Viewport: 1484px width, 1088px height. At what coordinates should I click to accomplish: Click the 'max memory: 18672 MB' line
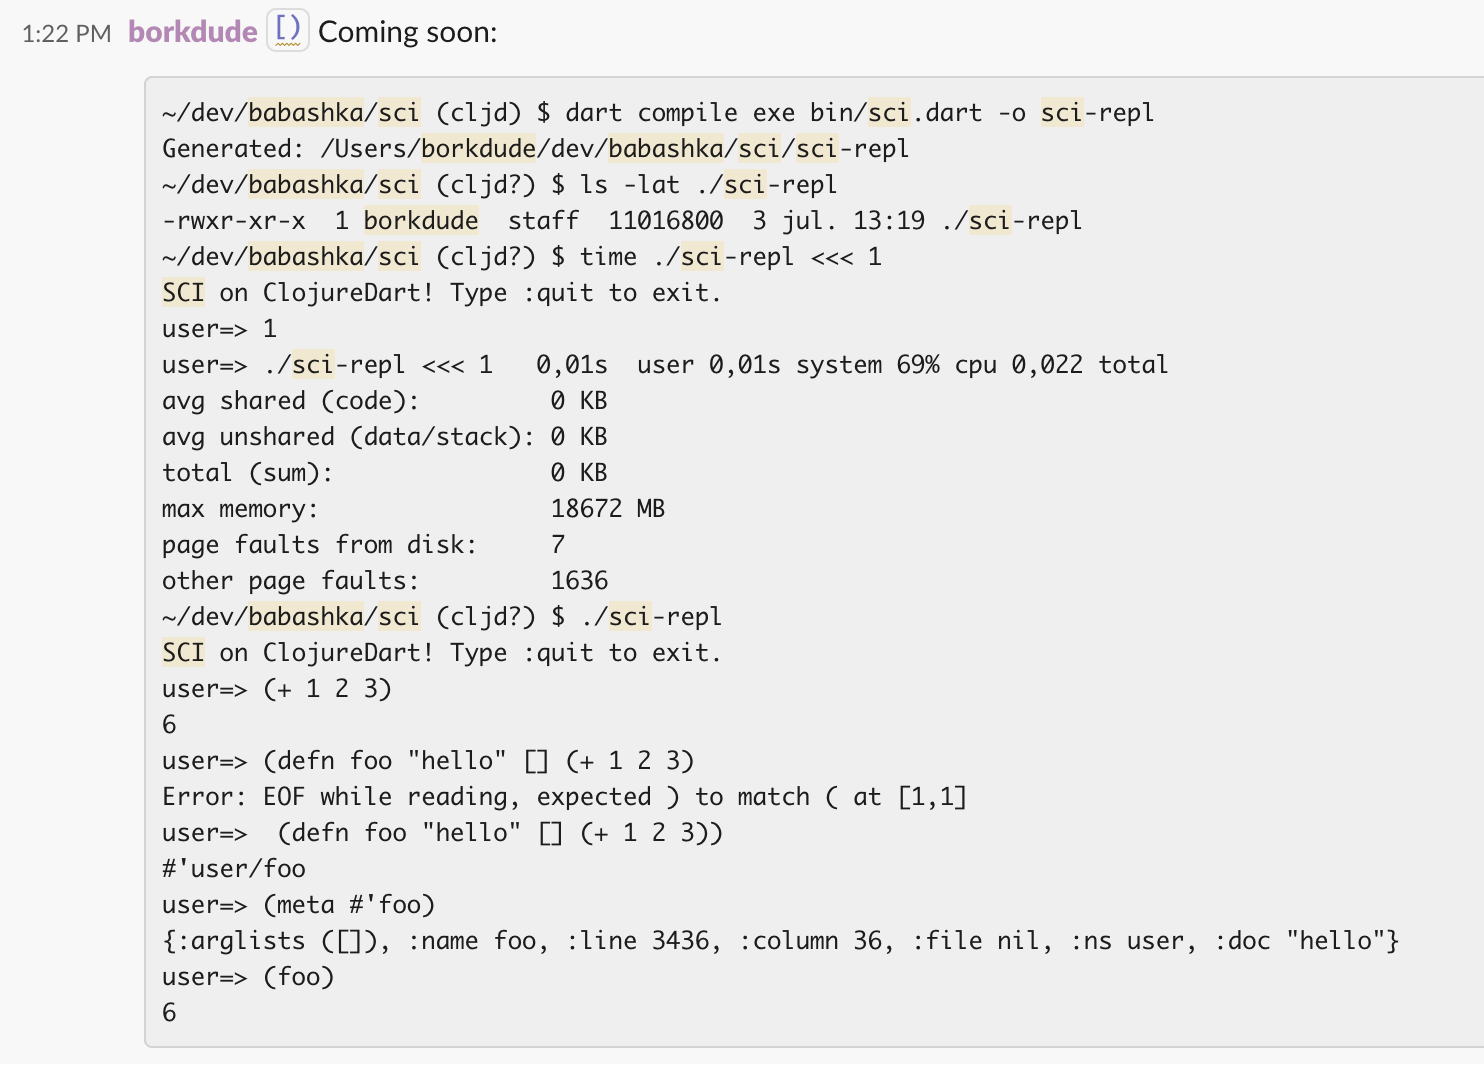(x=414, y=509)
